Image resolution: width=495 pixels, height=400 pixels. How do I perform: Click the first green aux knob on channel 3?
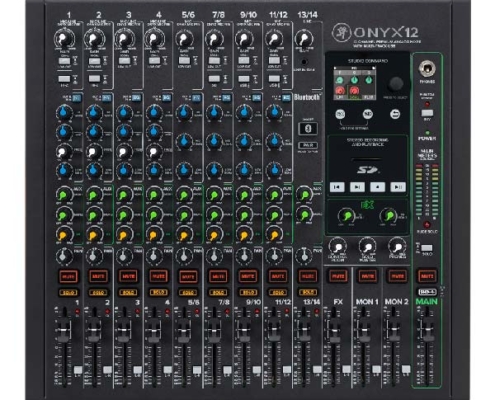(x=124, y=195)
